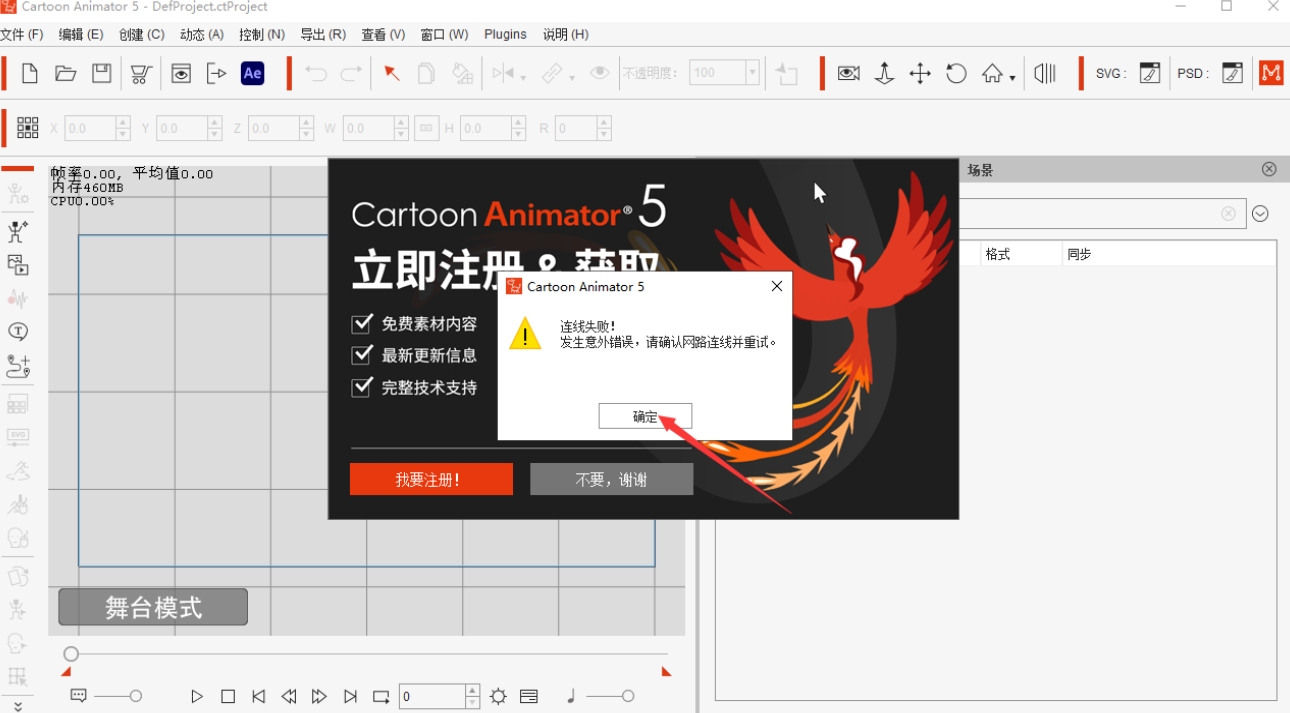Uncheck the 最新更新信息 checkbox
This screenshot has height=713, width=1290.
[362, 355]
